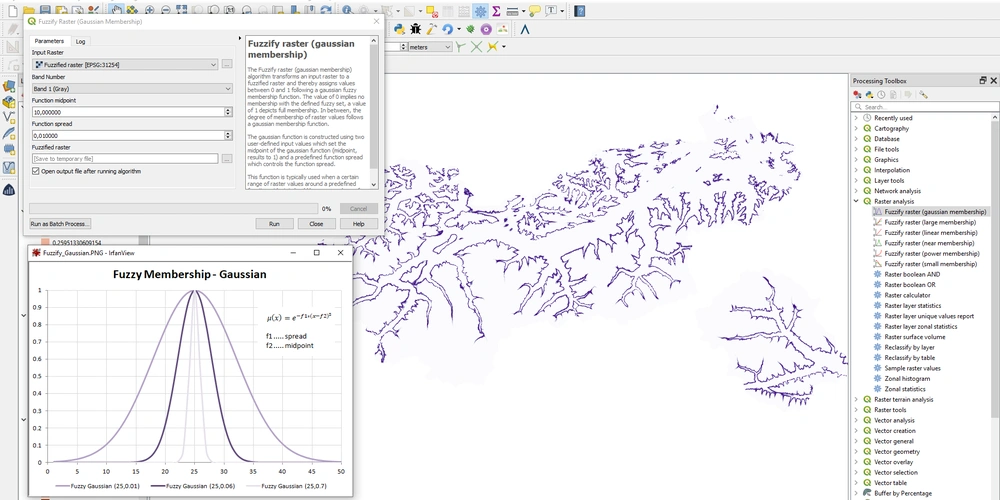Select Fuzzify raster (large membership)

[930, 222]
